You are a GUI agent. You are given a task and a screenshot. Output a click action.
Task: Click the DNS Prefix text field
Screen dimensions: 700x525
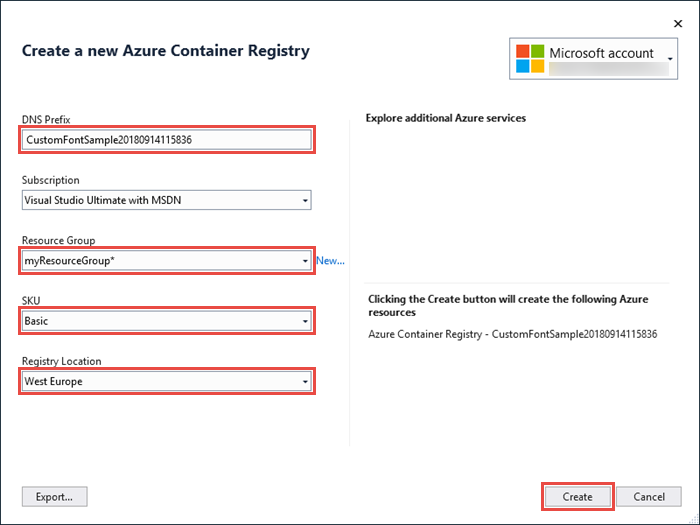pyautogui.click(x=167, y=140)
